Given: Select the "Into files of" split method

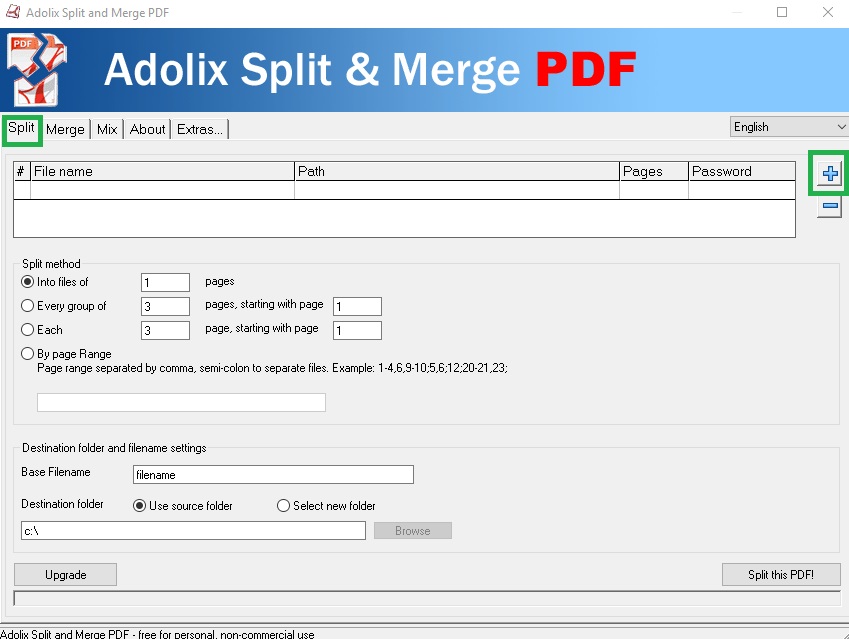Looking at the screenshot, I should tap(28, 282).
